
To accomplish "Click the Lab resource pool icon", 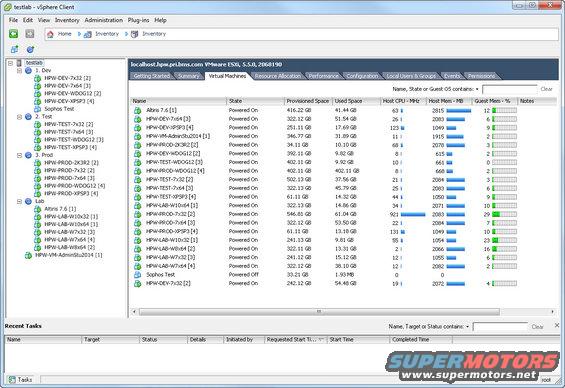I will [x=28, y=201].
